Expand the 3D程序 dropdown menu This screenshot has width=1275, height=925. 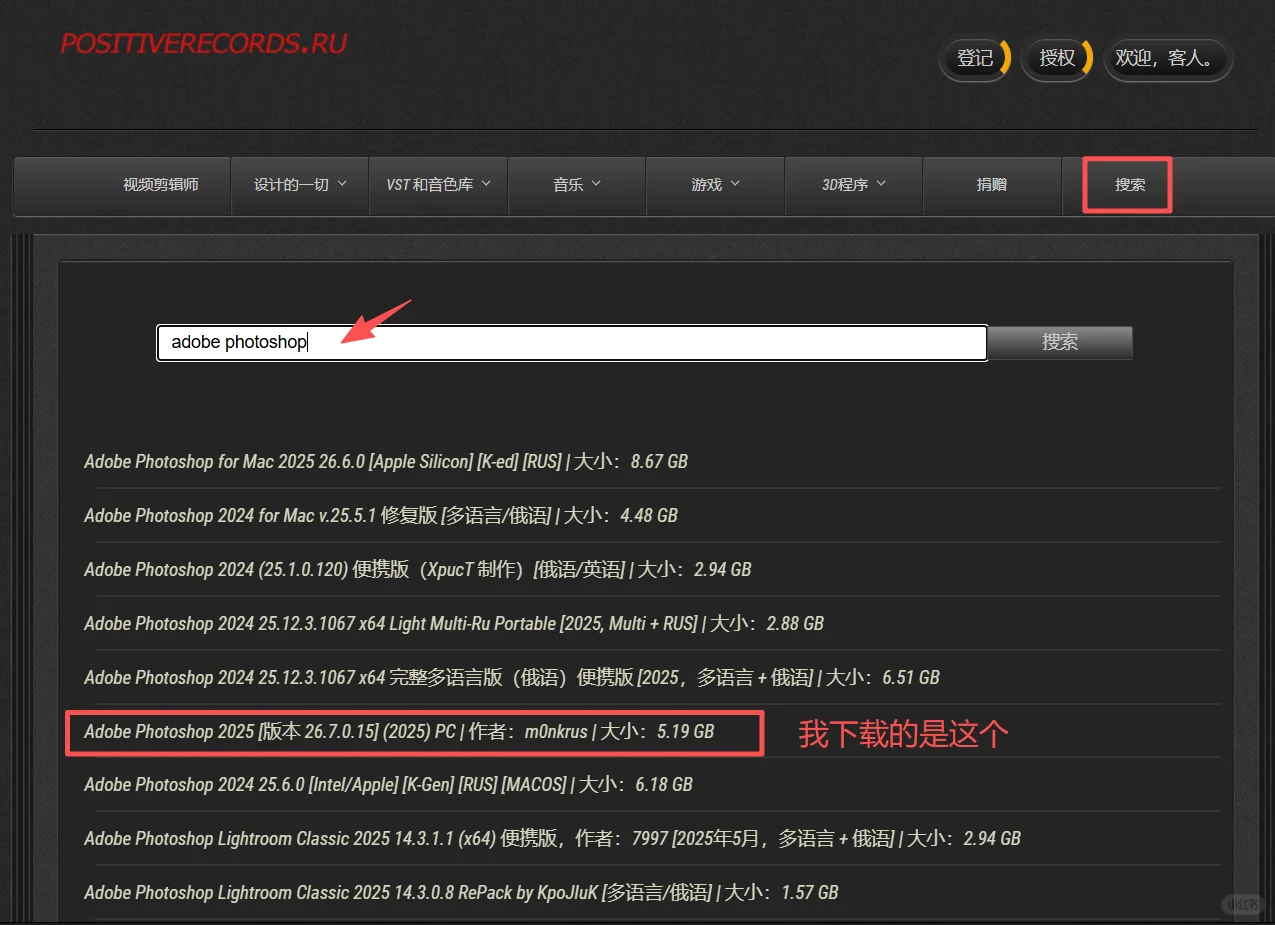[854, 185]
